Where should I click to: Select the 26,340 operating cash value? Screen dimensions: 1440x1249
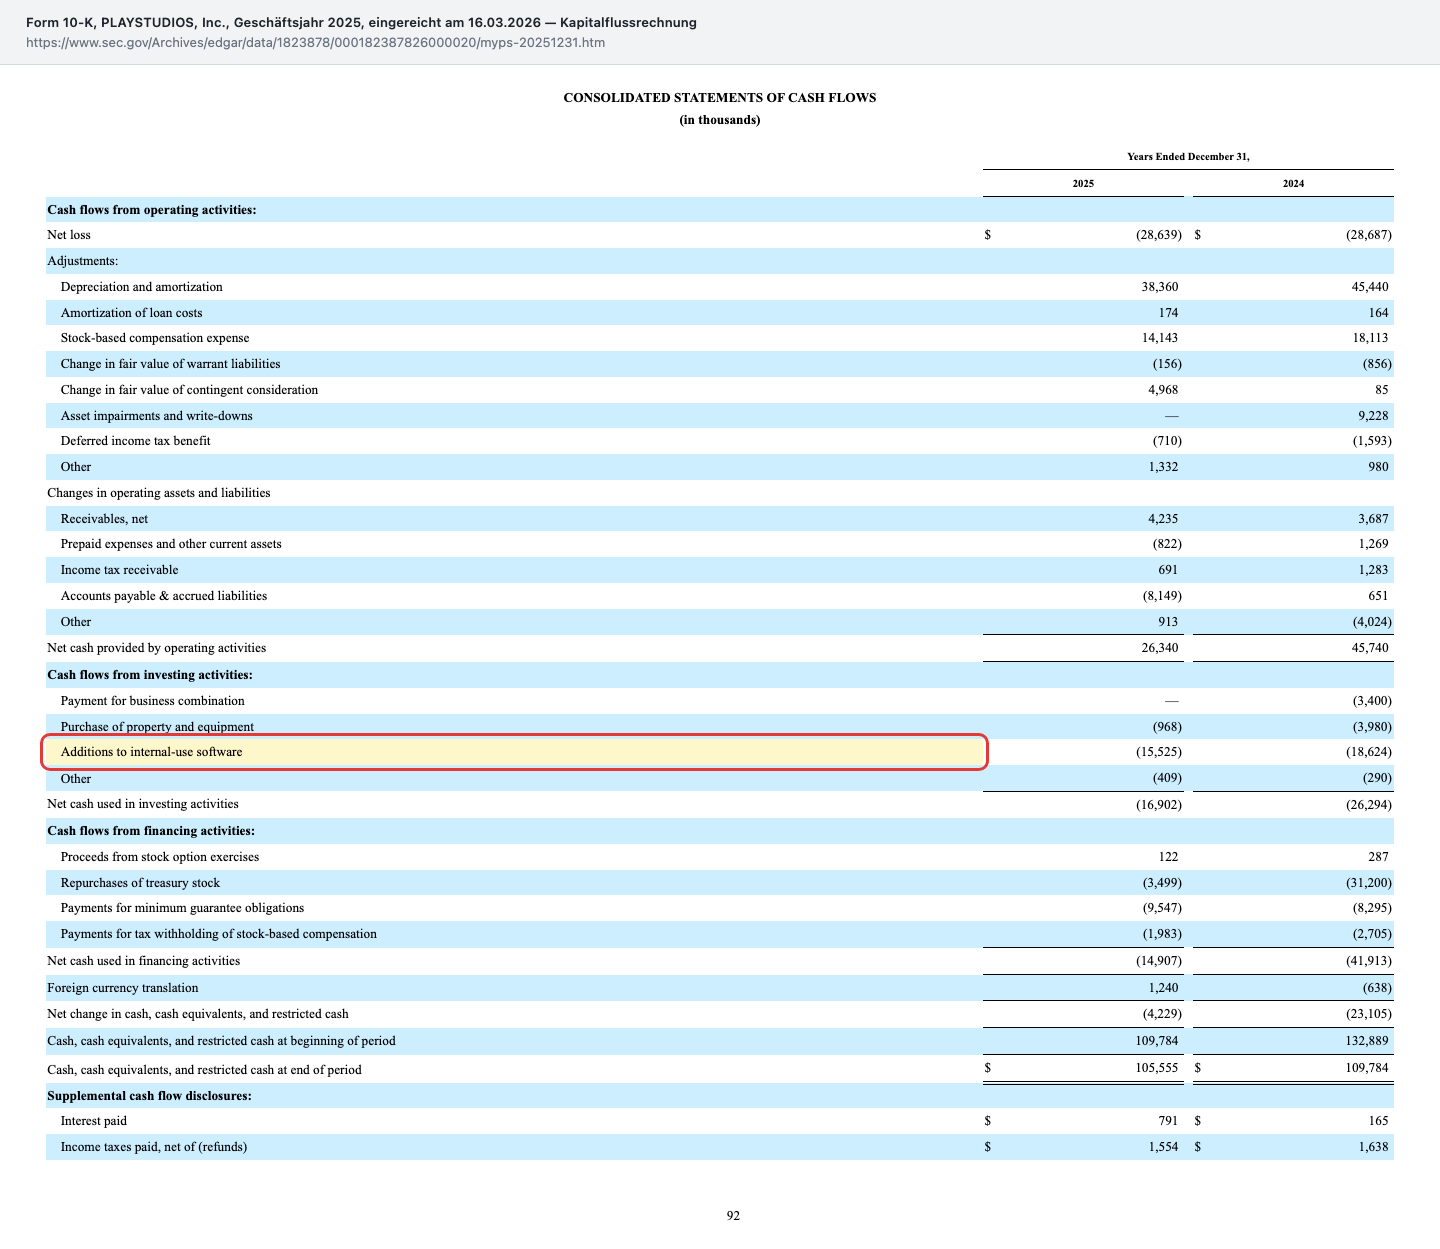(x=1160, y=648)
